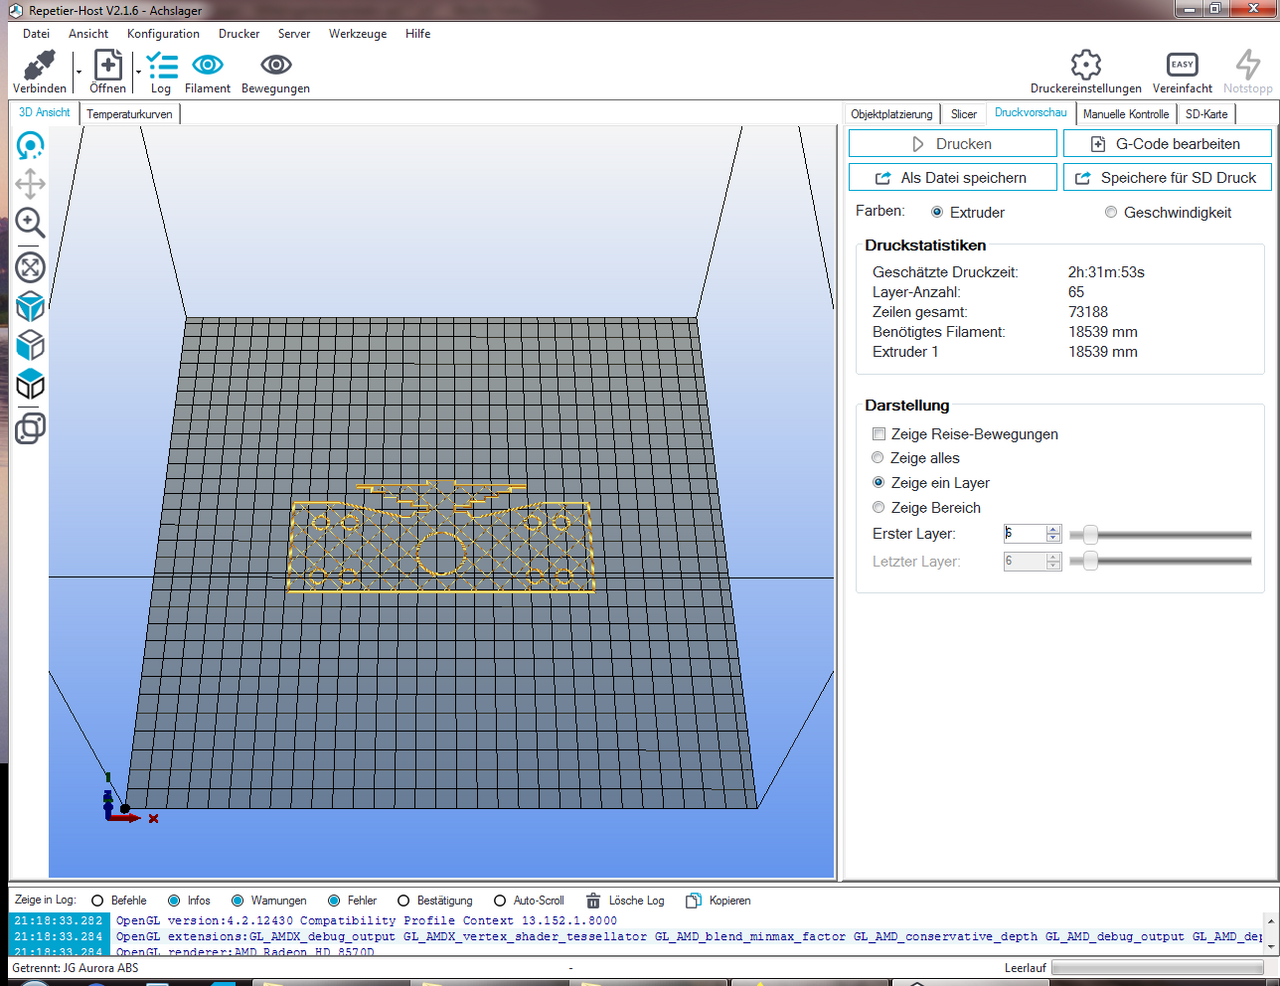Click the 'Getrennt: JG Aurora ABS' status text

75,968
